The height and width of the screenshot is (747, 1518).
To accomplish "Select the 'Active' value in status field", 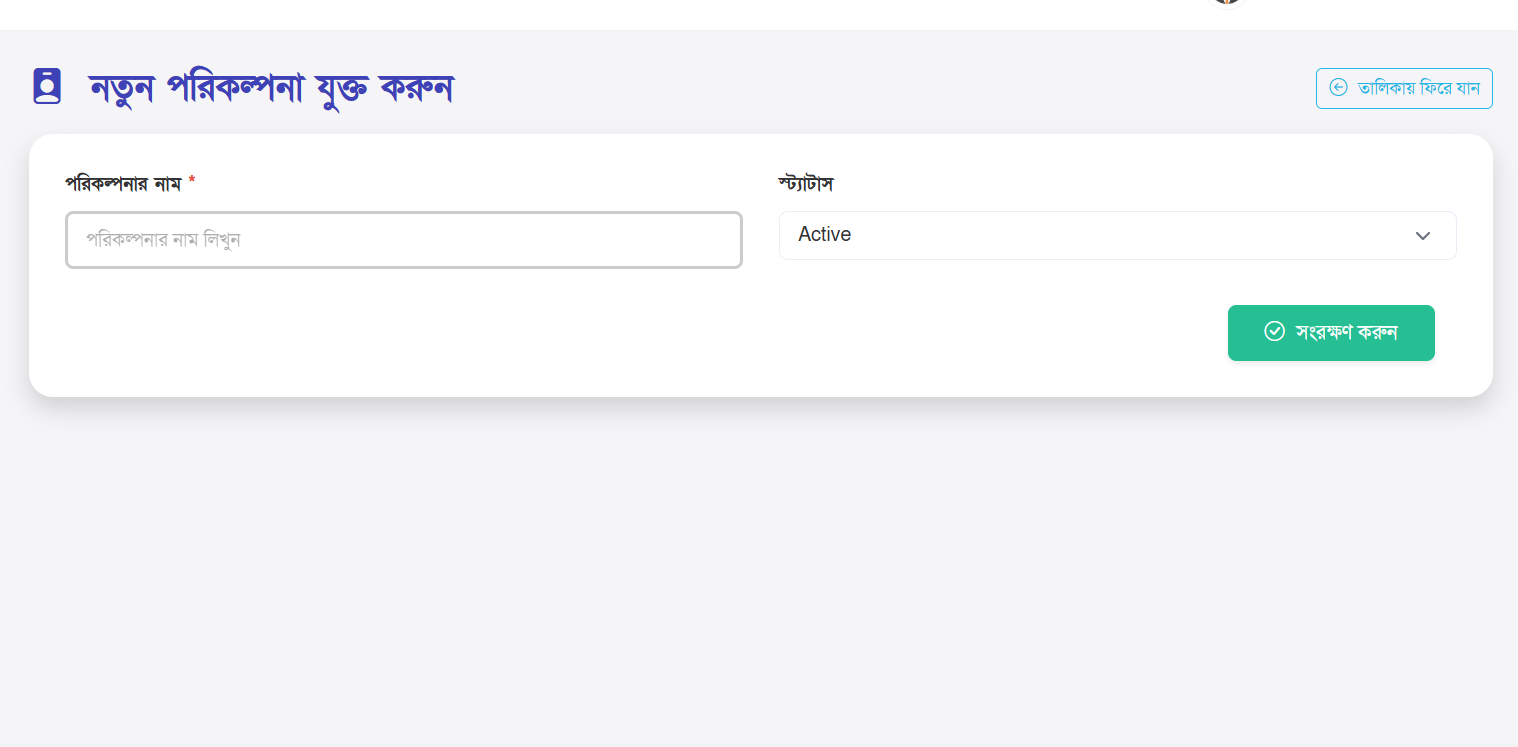I will 825,235.
